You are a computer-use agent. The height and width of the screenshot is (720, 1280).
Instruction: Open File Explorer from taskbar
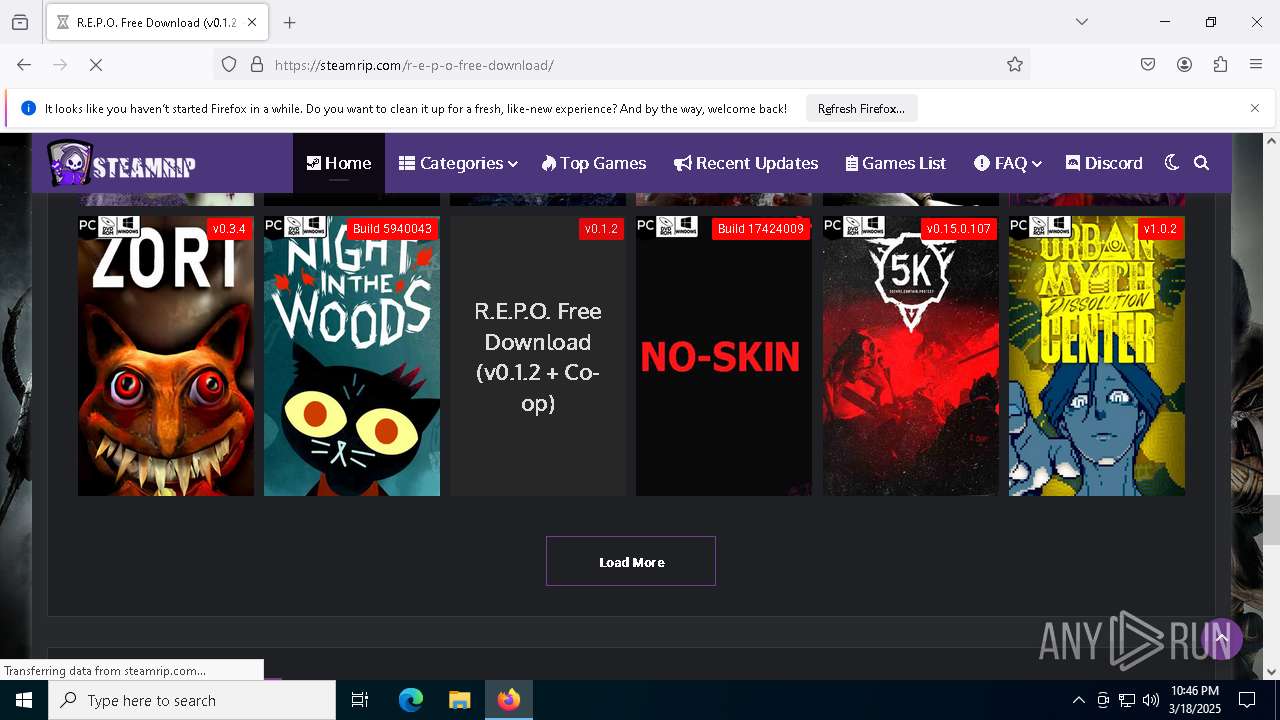pyautogui.click(x=459, y=700)
